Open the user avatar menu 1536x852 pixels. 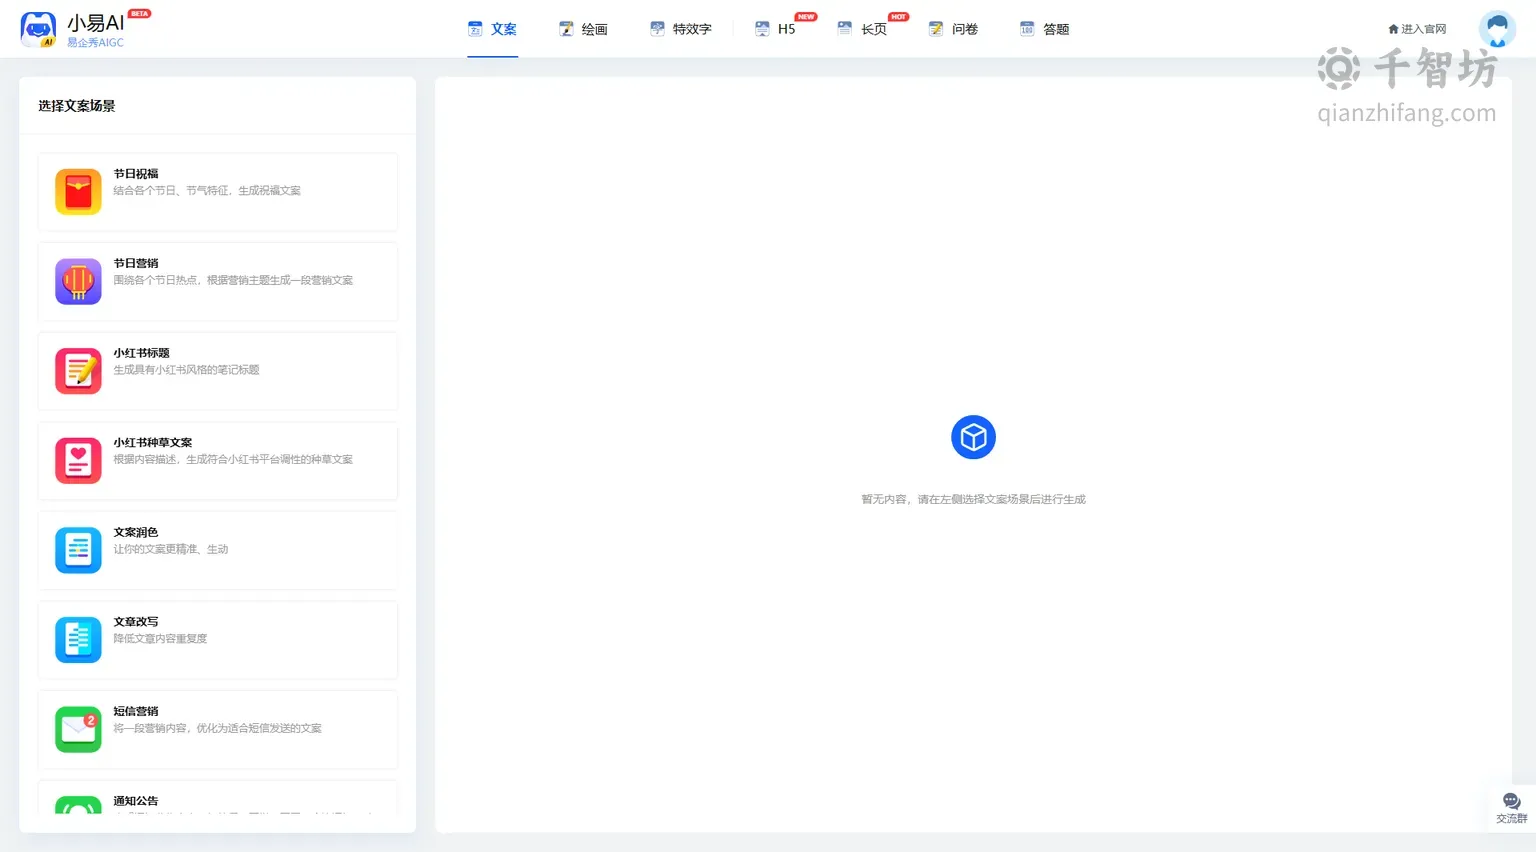click(x=1497, y=29)
